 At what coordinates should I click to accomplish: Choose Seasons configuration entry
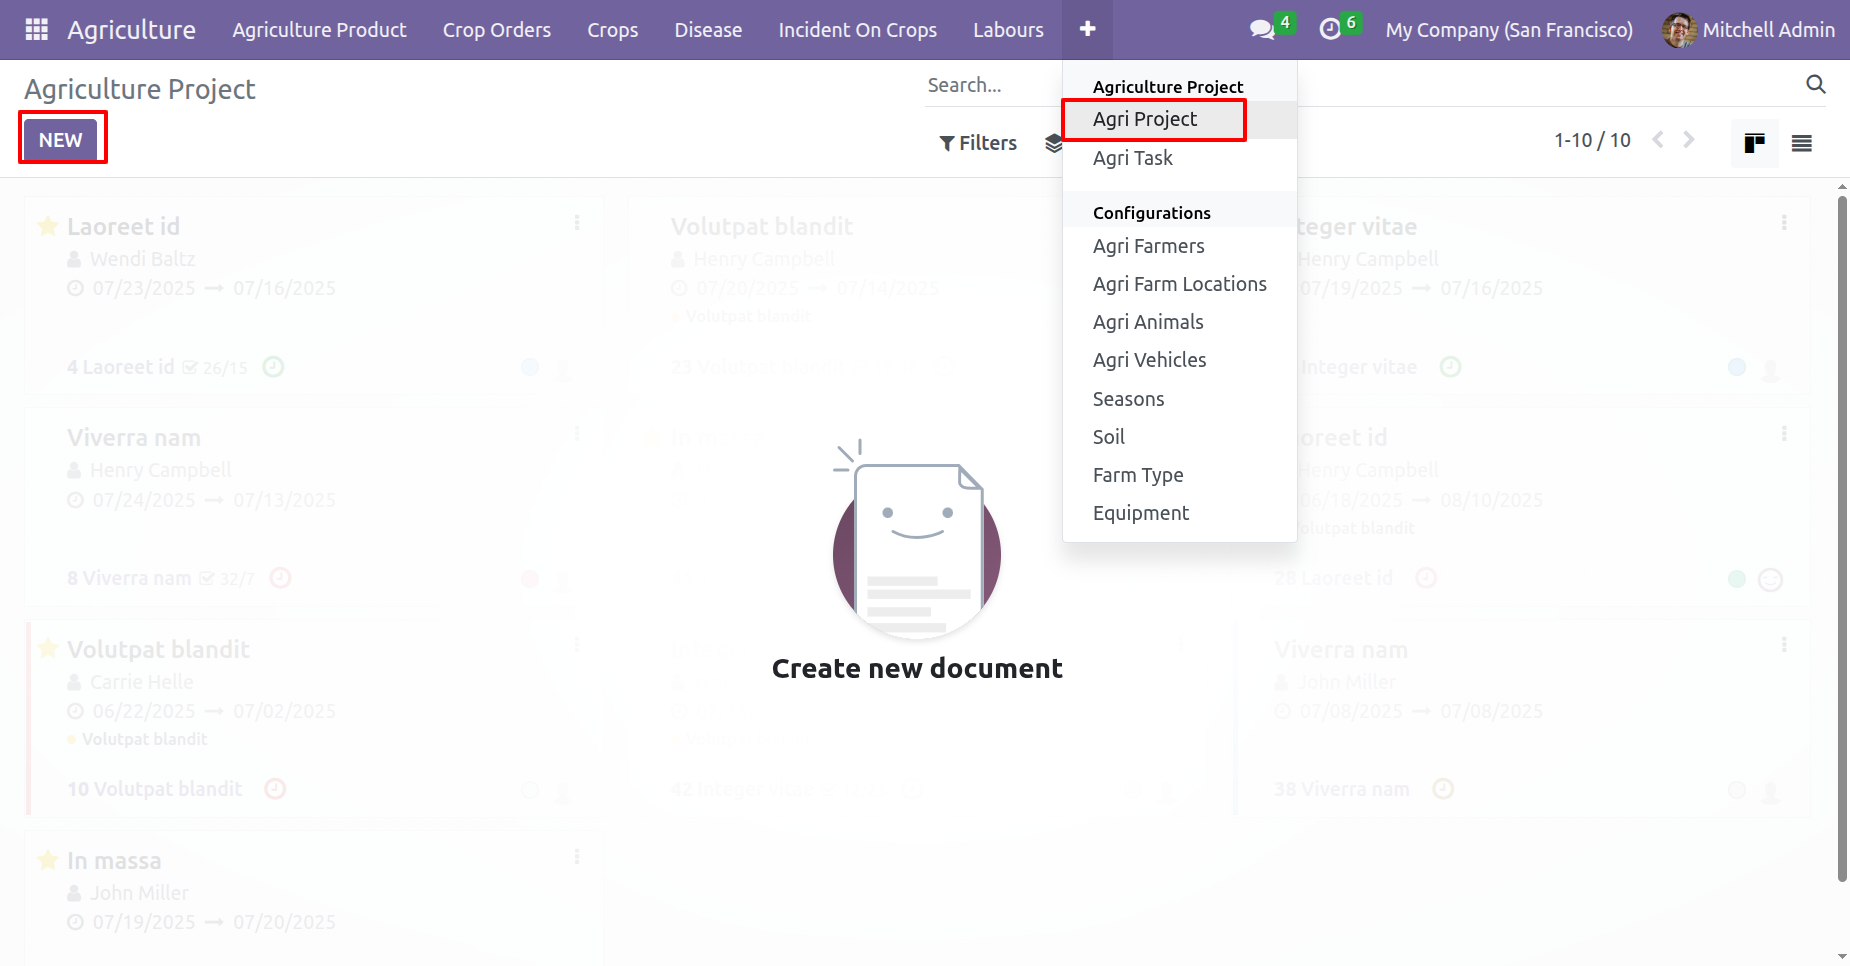(1180, 399)
